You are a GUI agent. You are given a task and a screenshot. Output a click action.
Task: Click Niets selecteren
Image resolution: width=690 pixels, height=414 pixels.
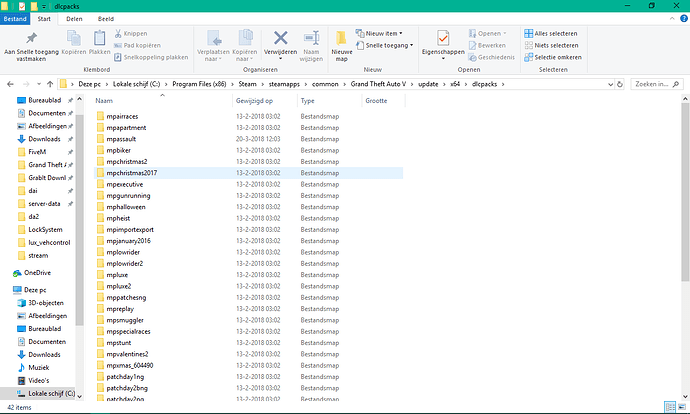point(551,45)
